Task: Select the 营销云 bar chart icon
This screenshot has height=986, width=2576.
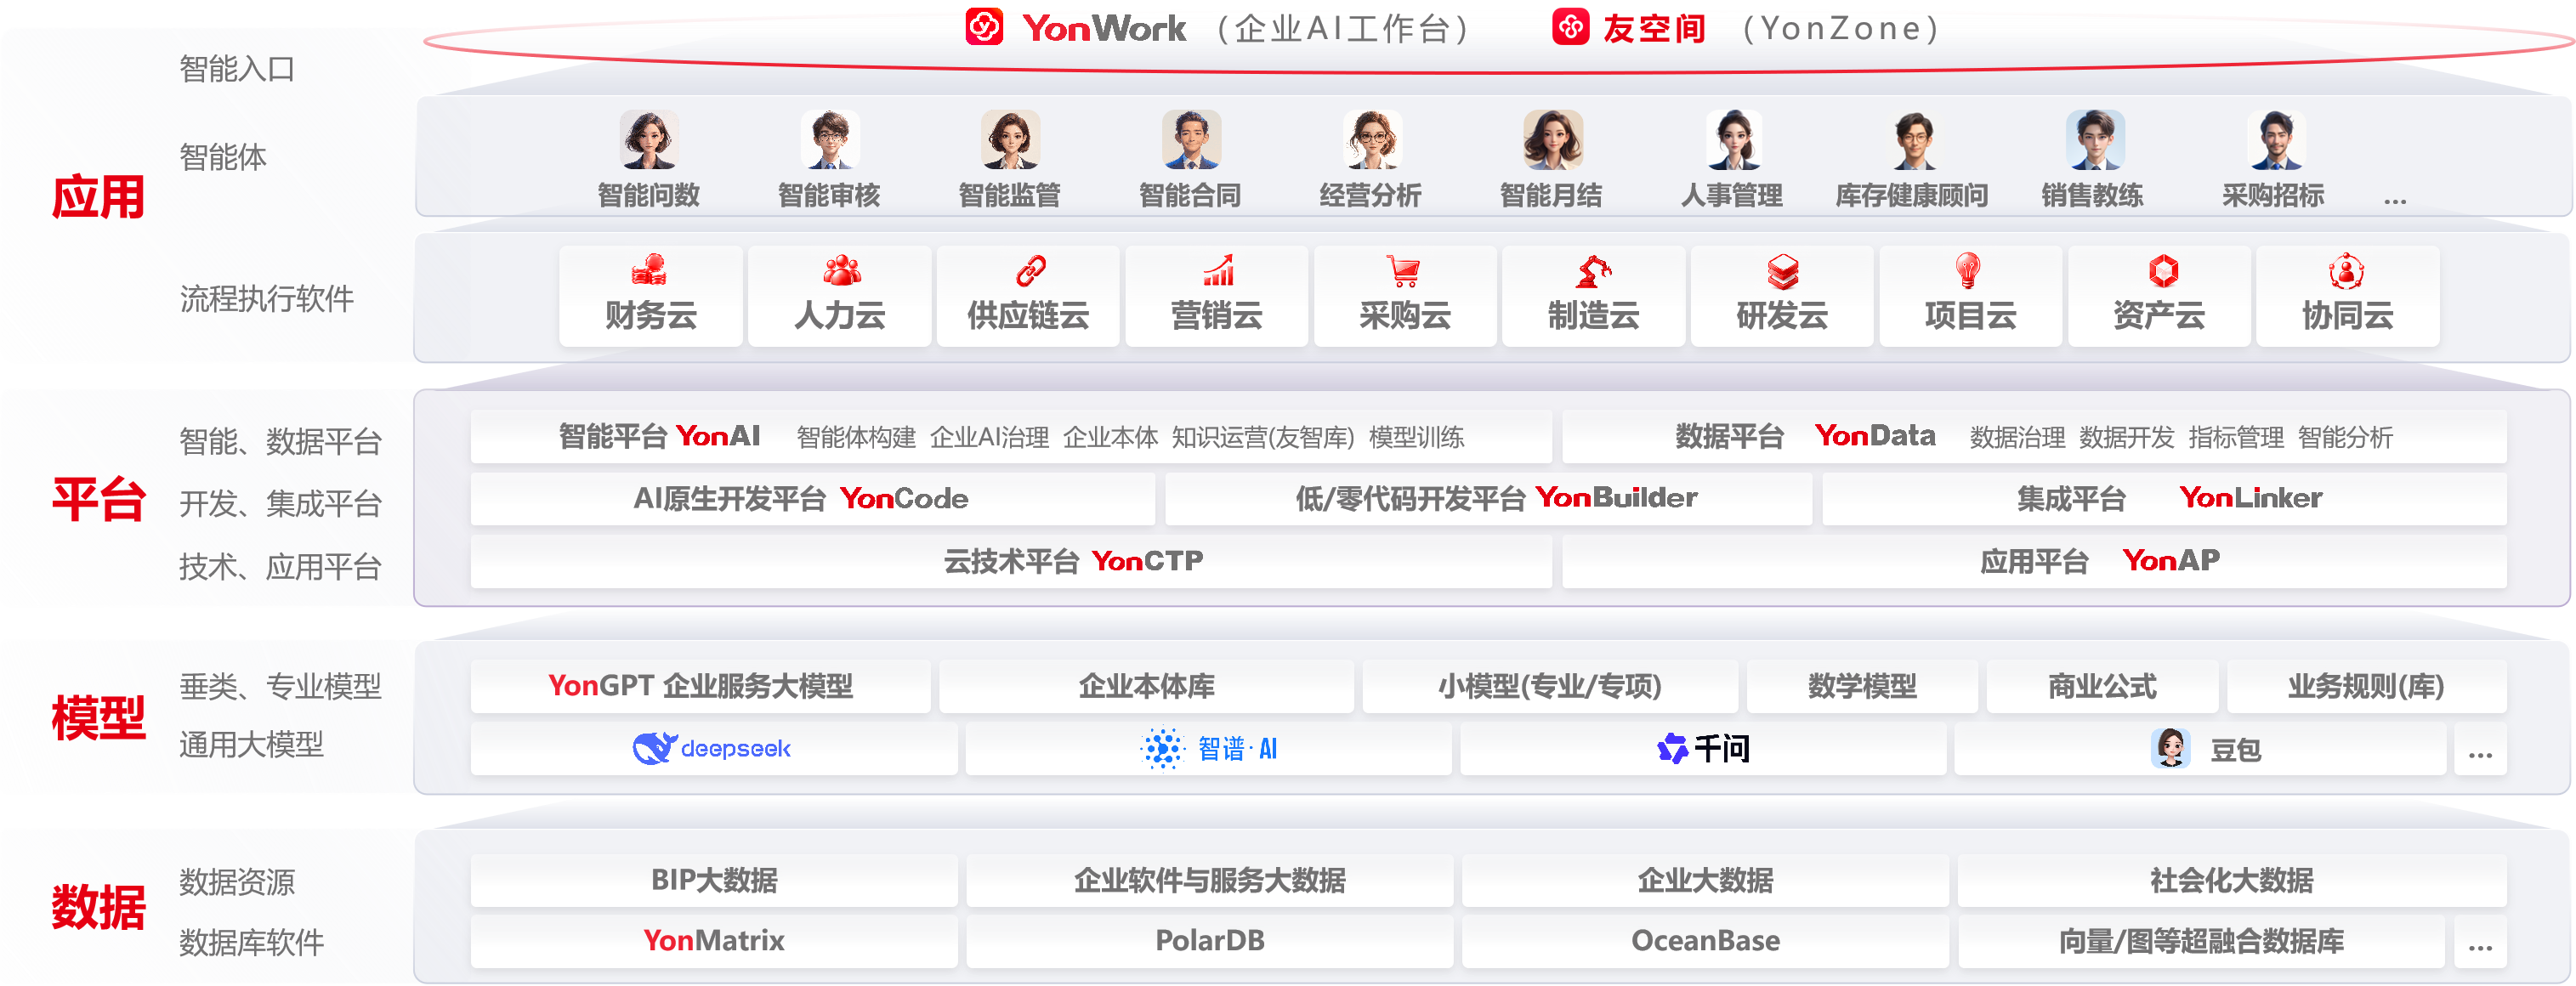Action: click(1218, 270)
